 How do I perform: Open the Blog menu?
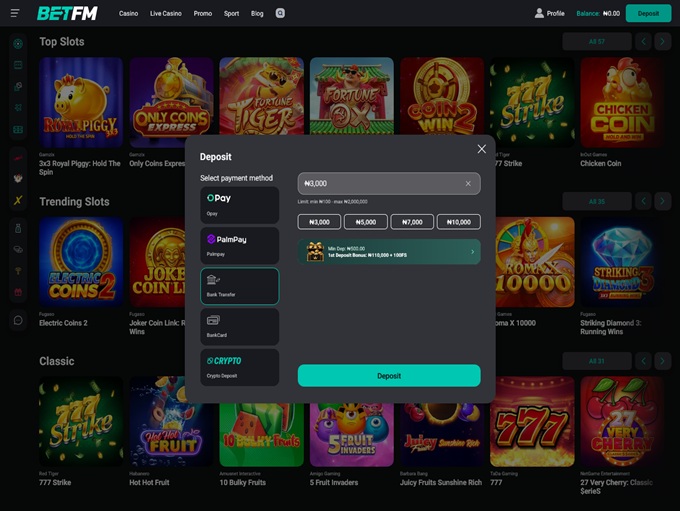(x=257, y=13)
